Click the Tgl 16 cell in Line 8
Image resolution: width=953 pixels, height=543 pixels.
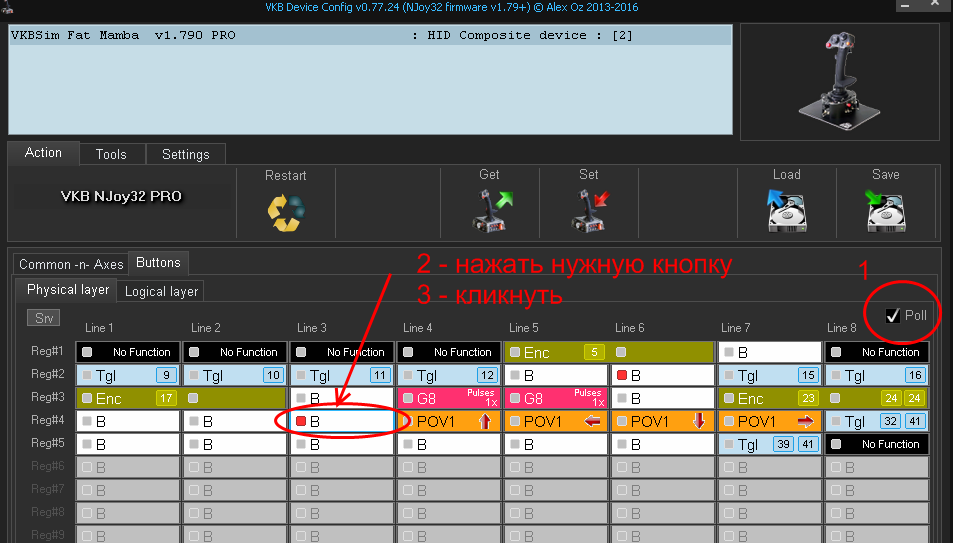(x=877, y=375)
